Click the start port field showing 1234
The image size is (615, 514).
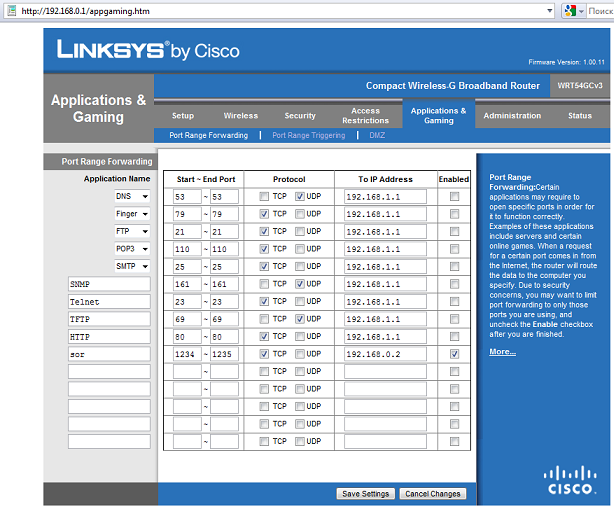187,354
